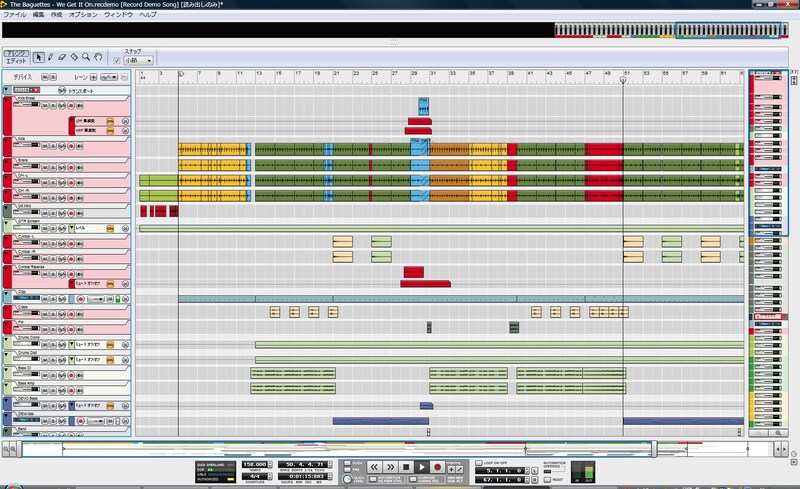Click automation icon on transport track
This screenshot has height=489, width=800.
click(62, 90)
